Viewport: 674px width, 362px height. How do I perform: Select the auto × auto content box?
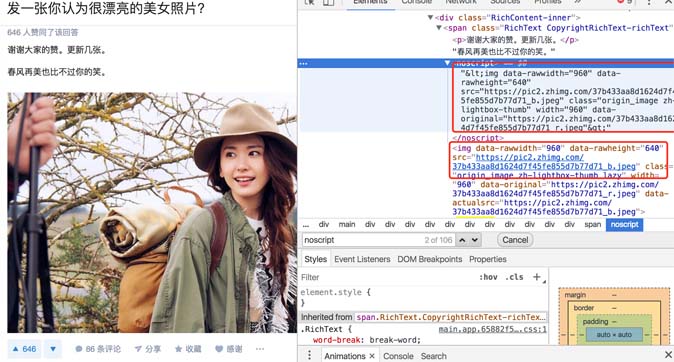tap(614, 334)
